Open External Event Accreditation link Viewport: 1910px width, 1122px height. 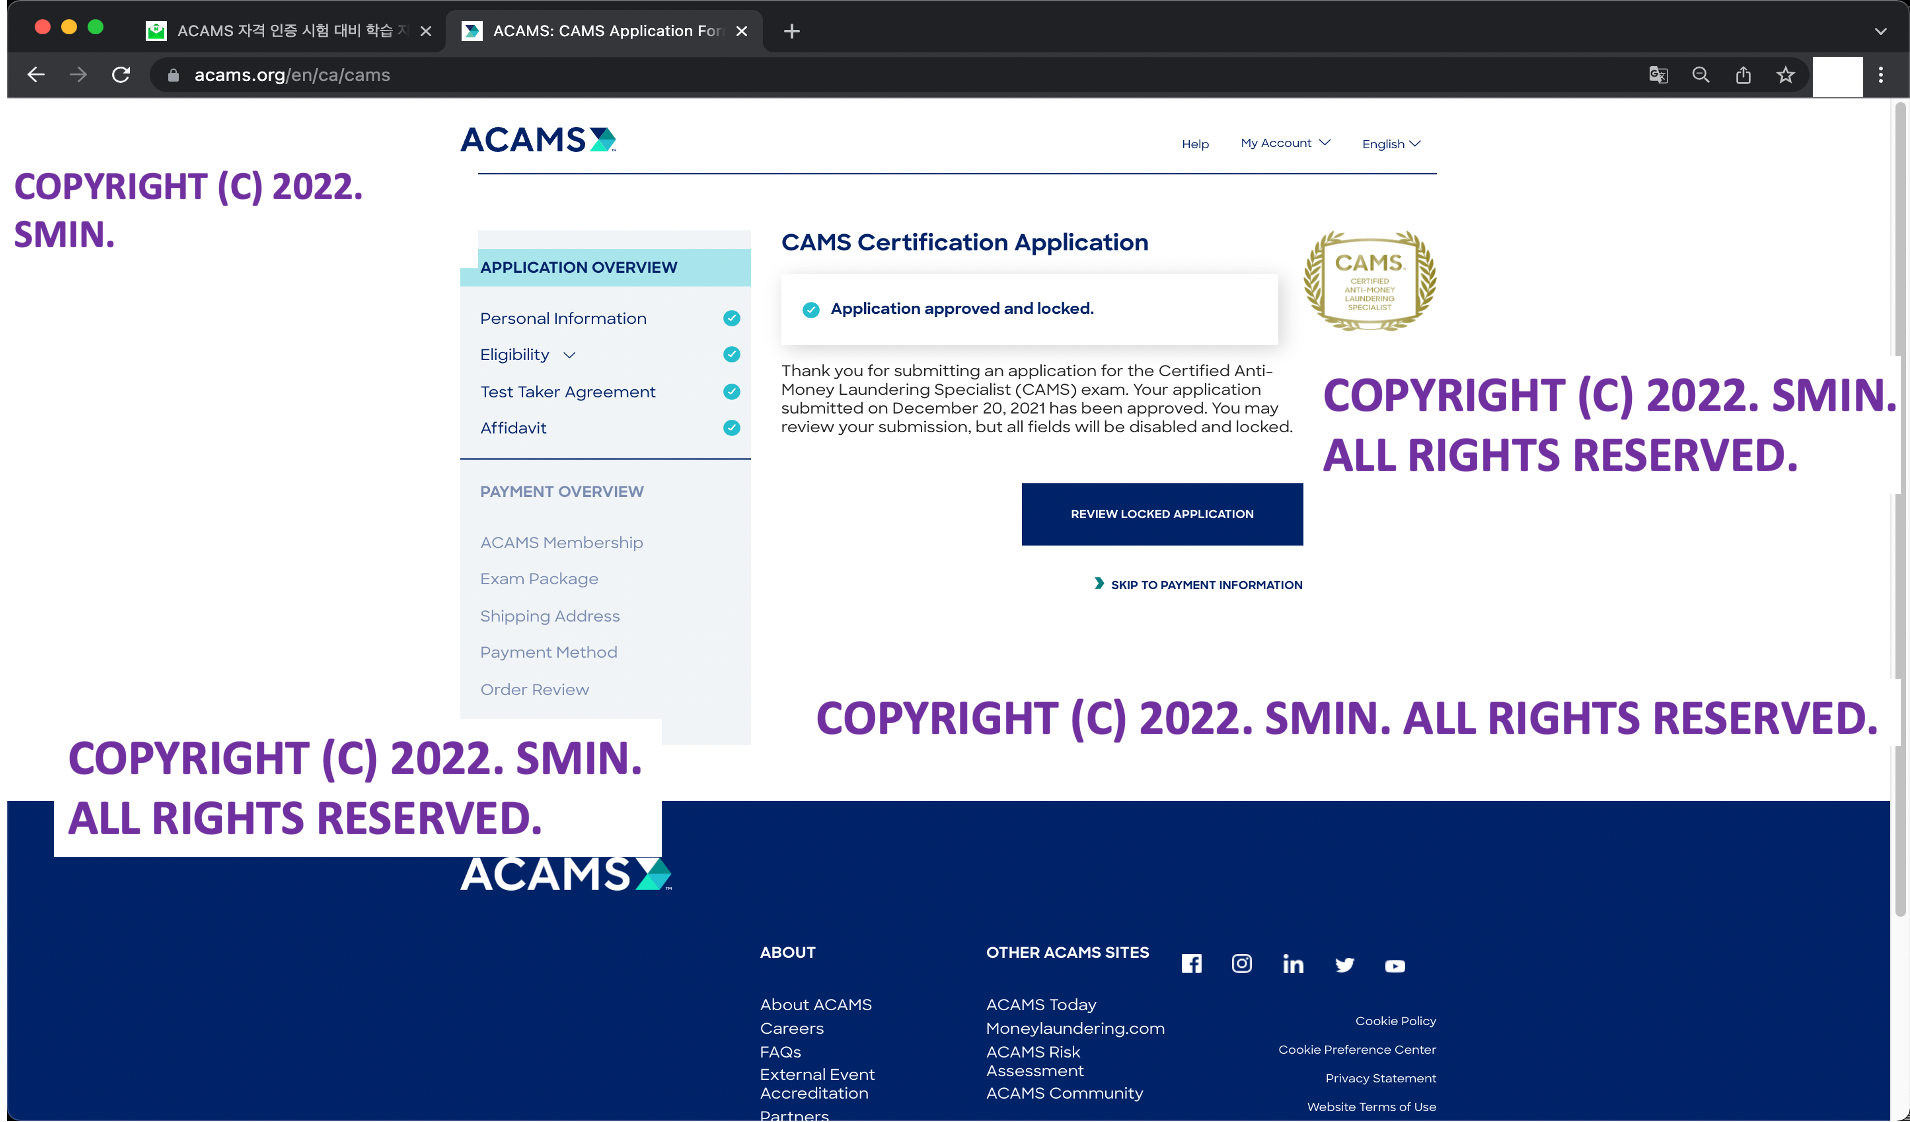(817, 1084)
